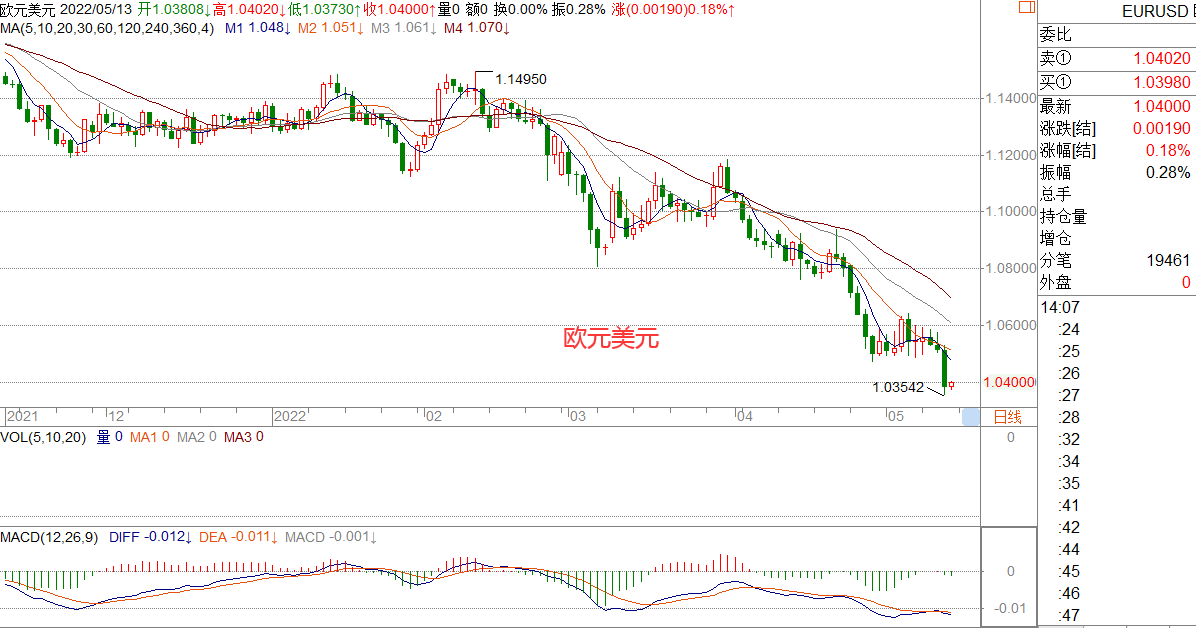The image size is (1196, 628).
Task: Click the 03 month marker on axis
Action: [x=578, y=415]
